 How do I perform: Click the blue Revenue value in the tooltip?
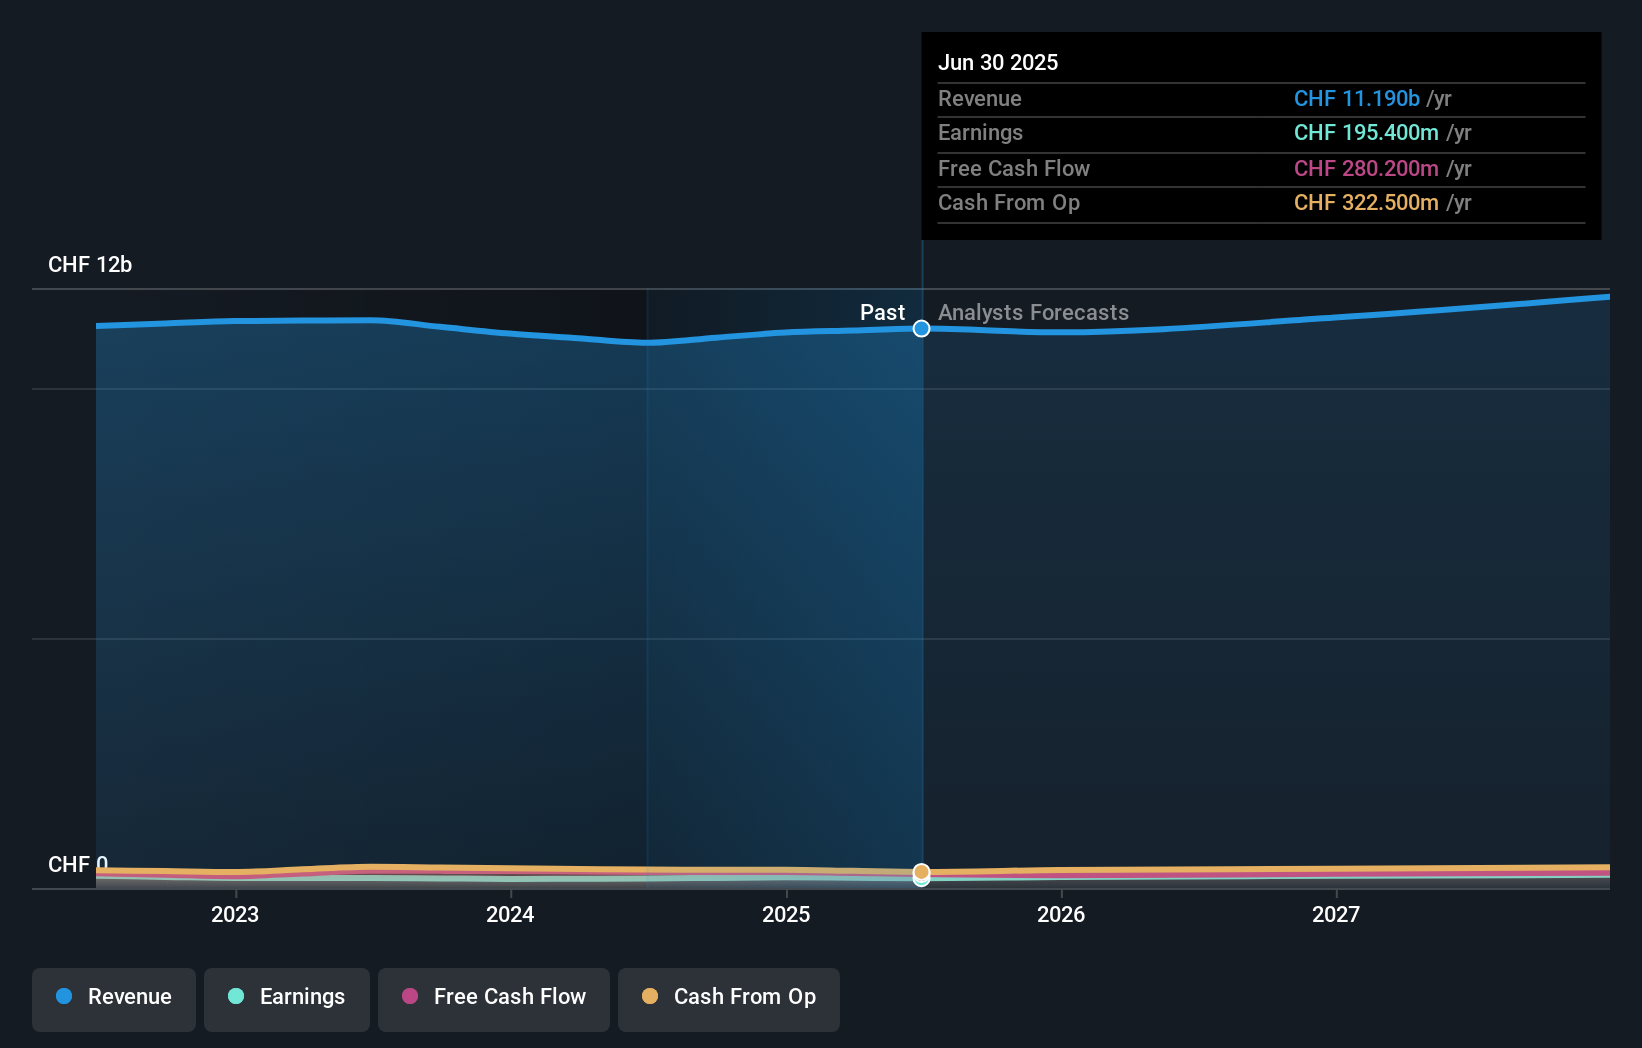pyautogui.click(x=1357, y=99)
